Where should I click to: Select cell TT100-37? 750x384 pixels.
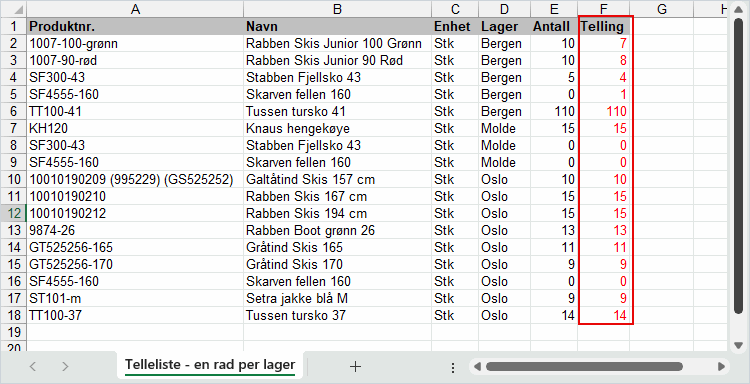135,315
